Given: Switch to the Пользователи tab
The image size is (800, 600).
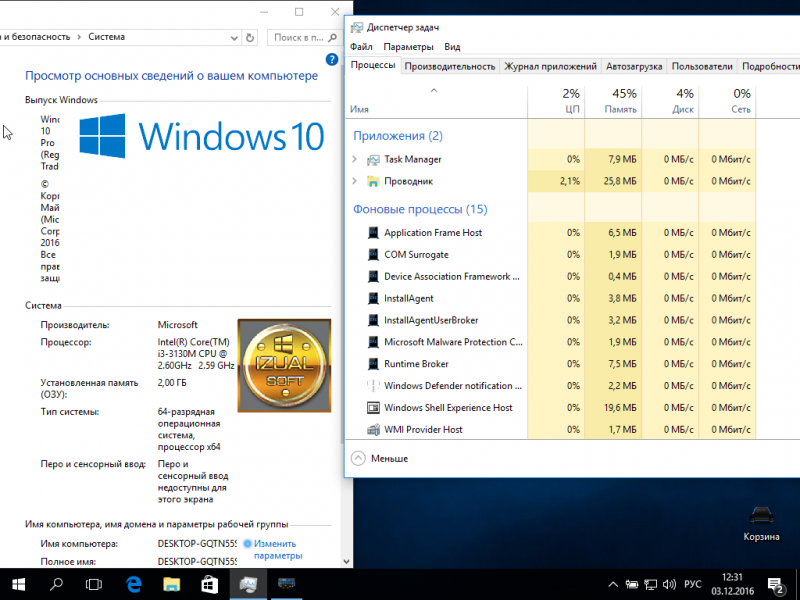Looking at the screenshot, I should [x=702, y=66].
